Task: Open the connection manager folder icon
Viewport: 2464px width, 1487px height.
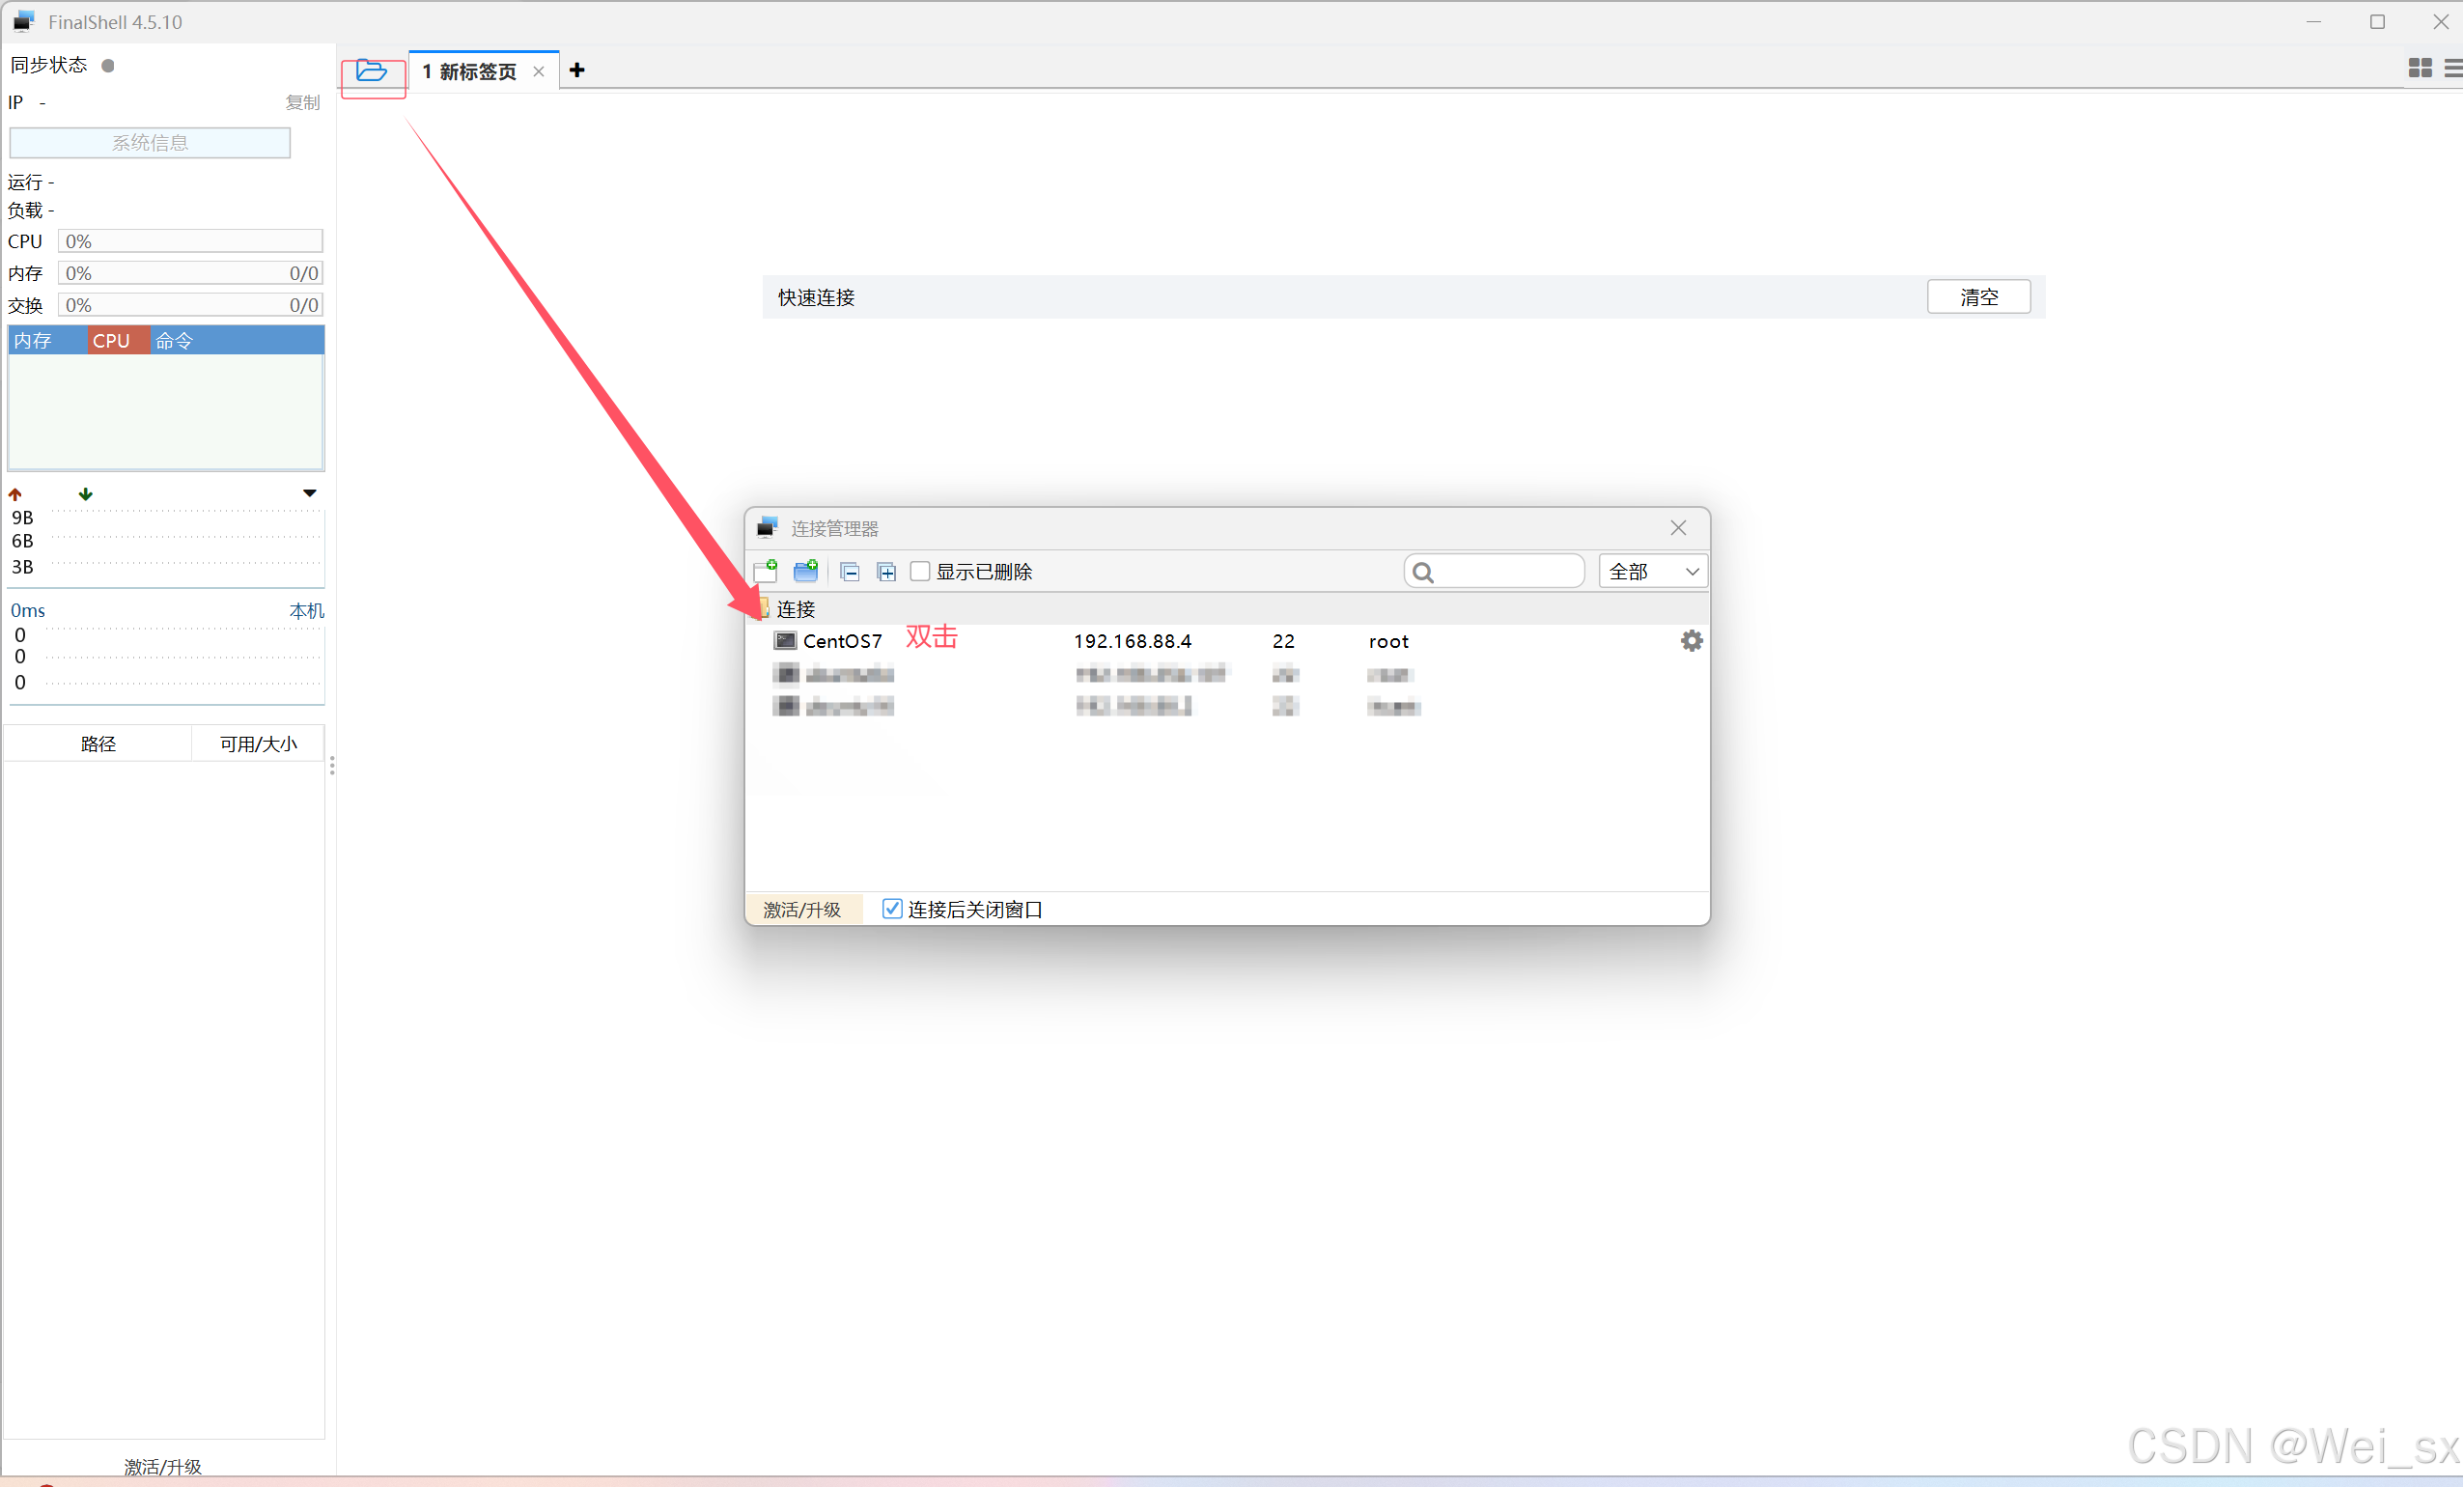Action: tap(371, 71)
